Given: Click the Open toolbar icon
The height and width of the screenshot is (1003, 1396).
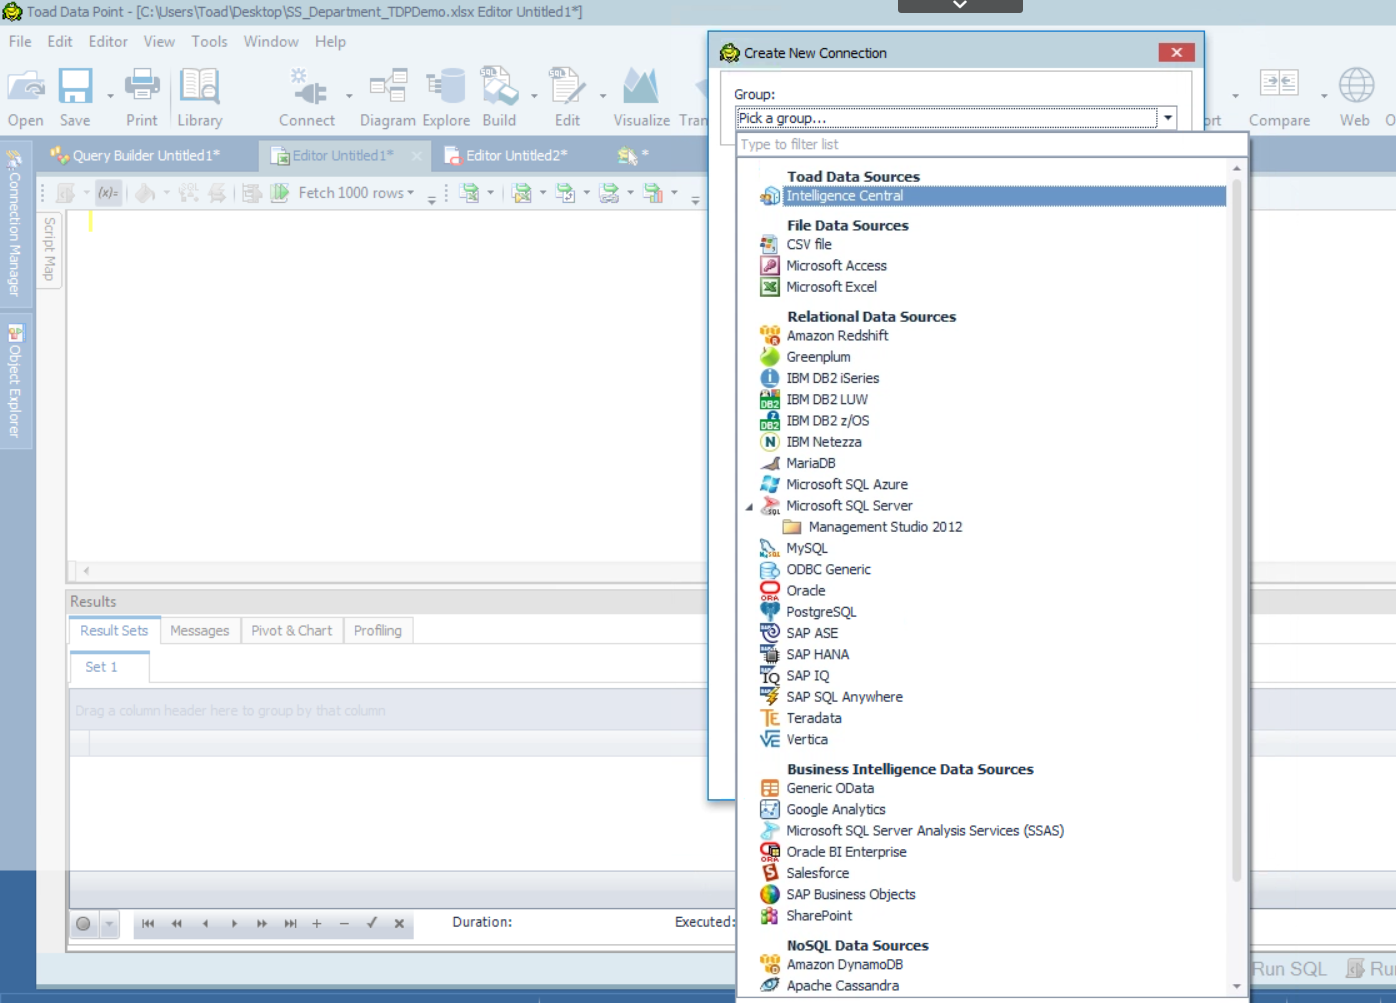Looking at the screenshot, I should pos(26,98).
